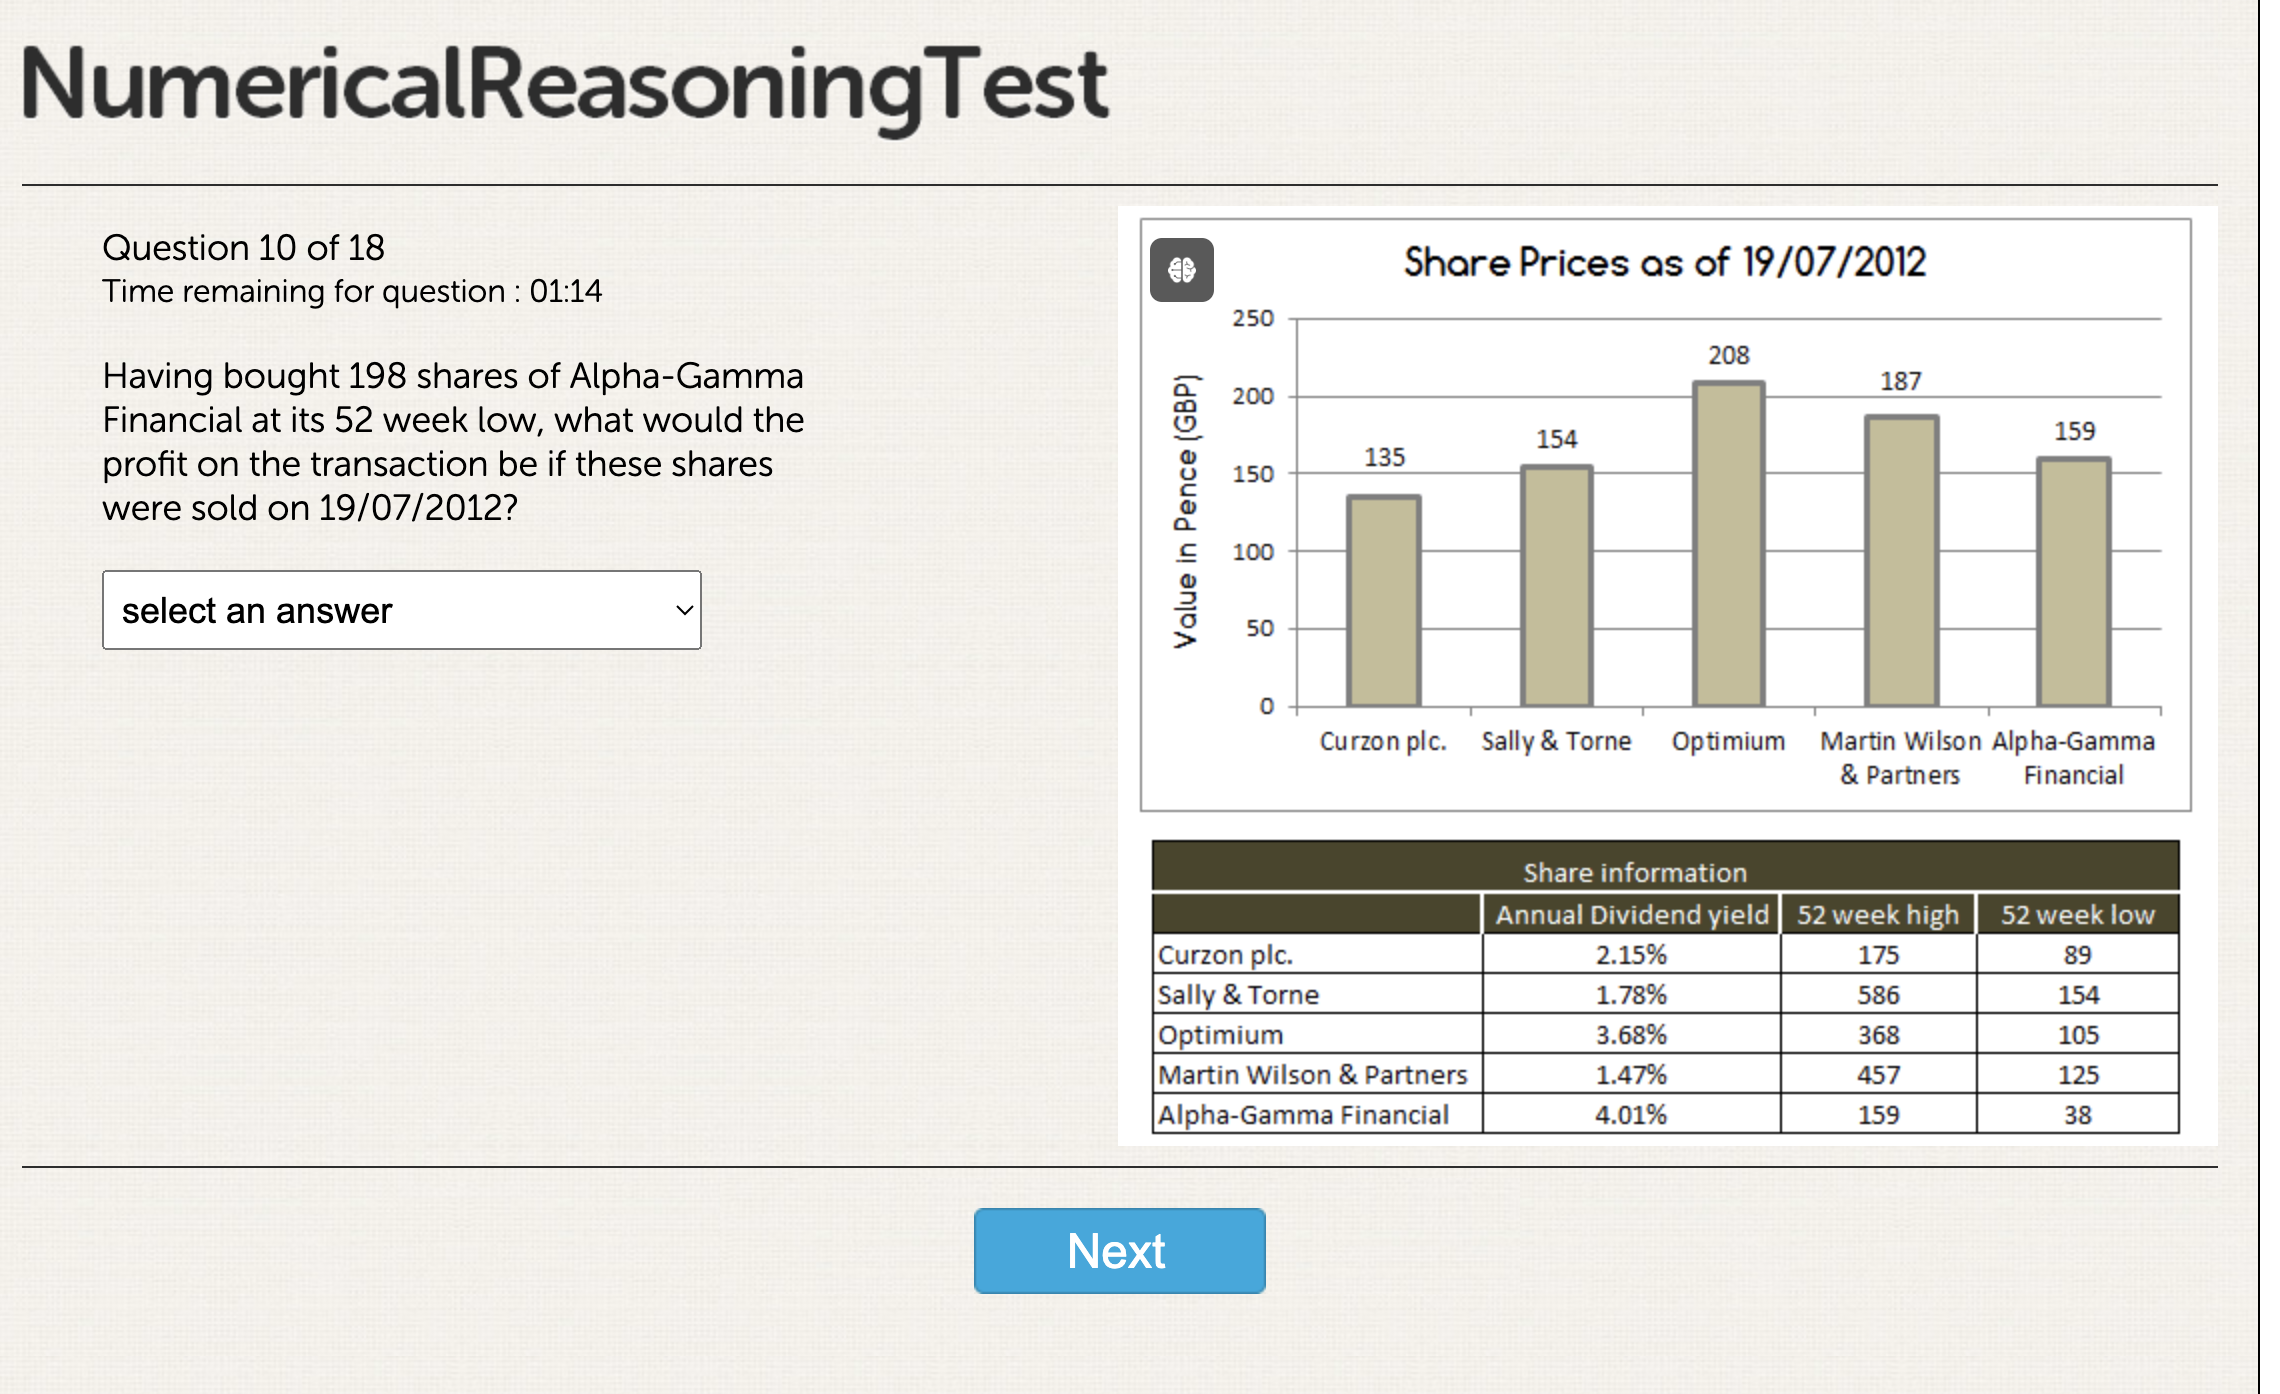This screenshot has height=1394, width=2280.
Task: Click the 'Optimium' table row label
Action: coord(1220,1035)
